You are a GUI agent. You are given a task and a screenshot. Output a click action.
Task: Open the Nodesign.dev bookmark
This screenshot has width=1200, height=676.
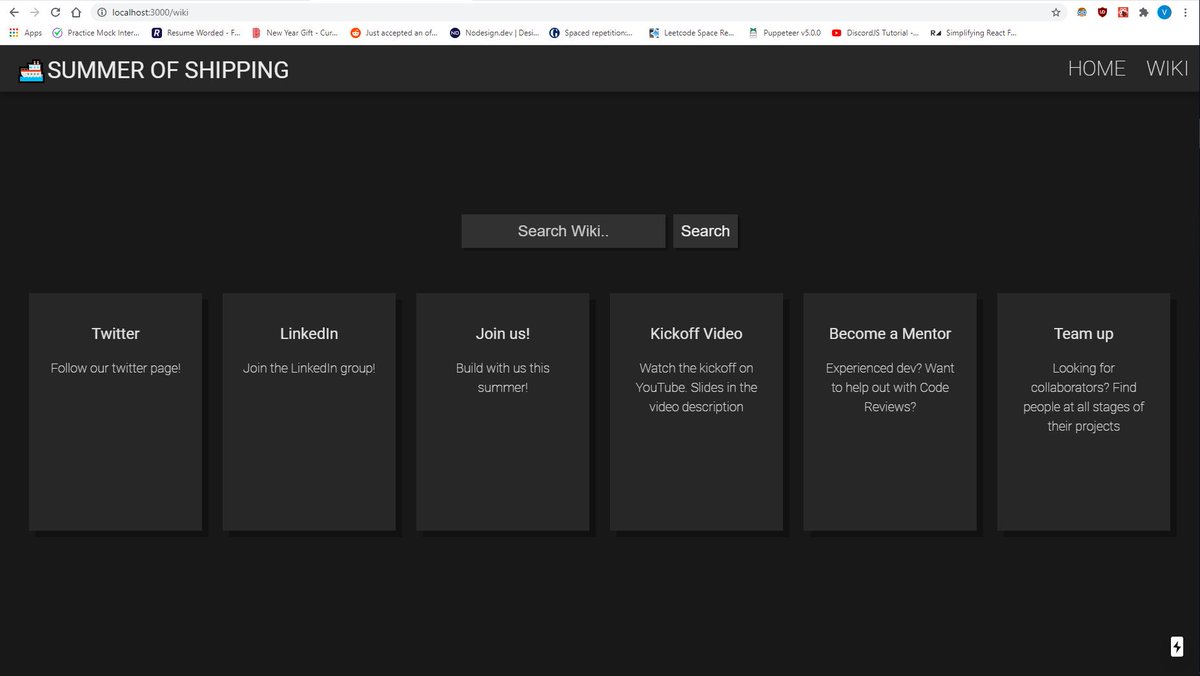[x=494, y=32]
